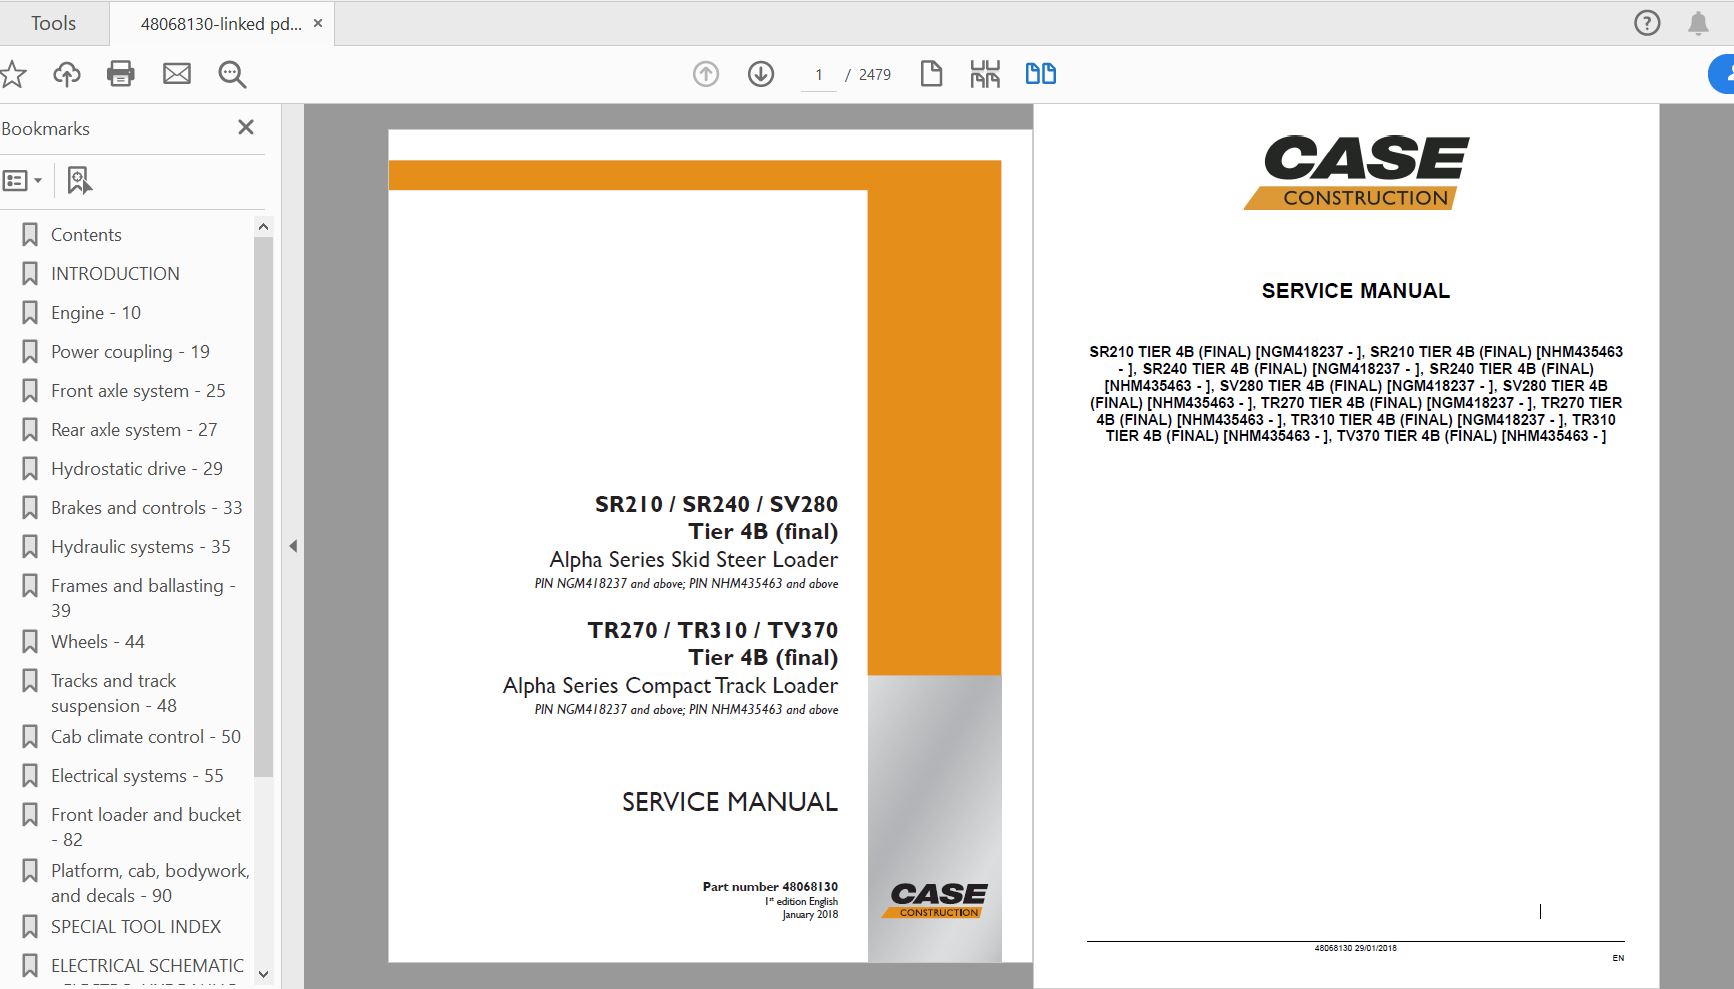Switch to the 48068130-linked pdf tab
The width and height of the screenshot is (1734, 989).
click(221, 24)
